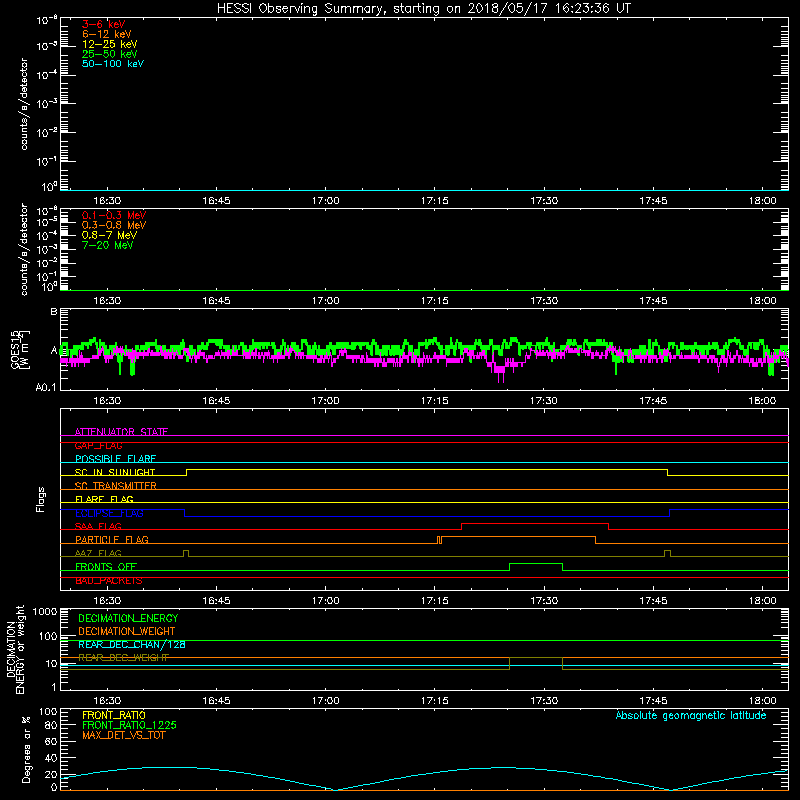
Task: Select the FLARE_FLAG label
Action: (x=104, y=499)
